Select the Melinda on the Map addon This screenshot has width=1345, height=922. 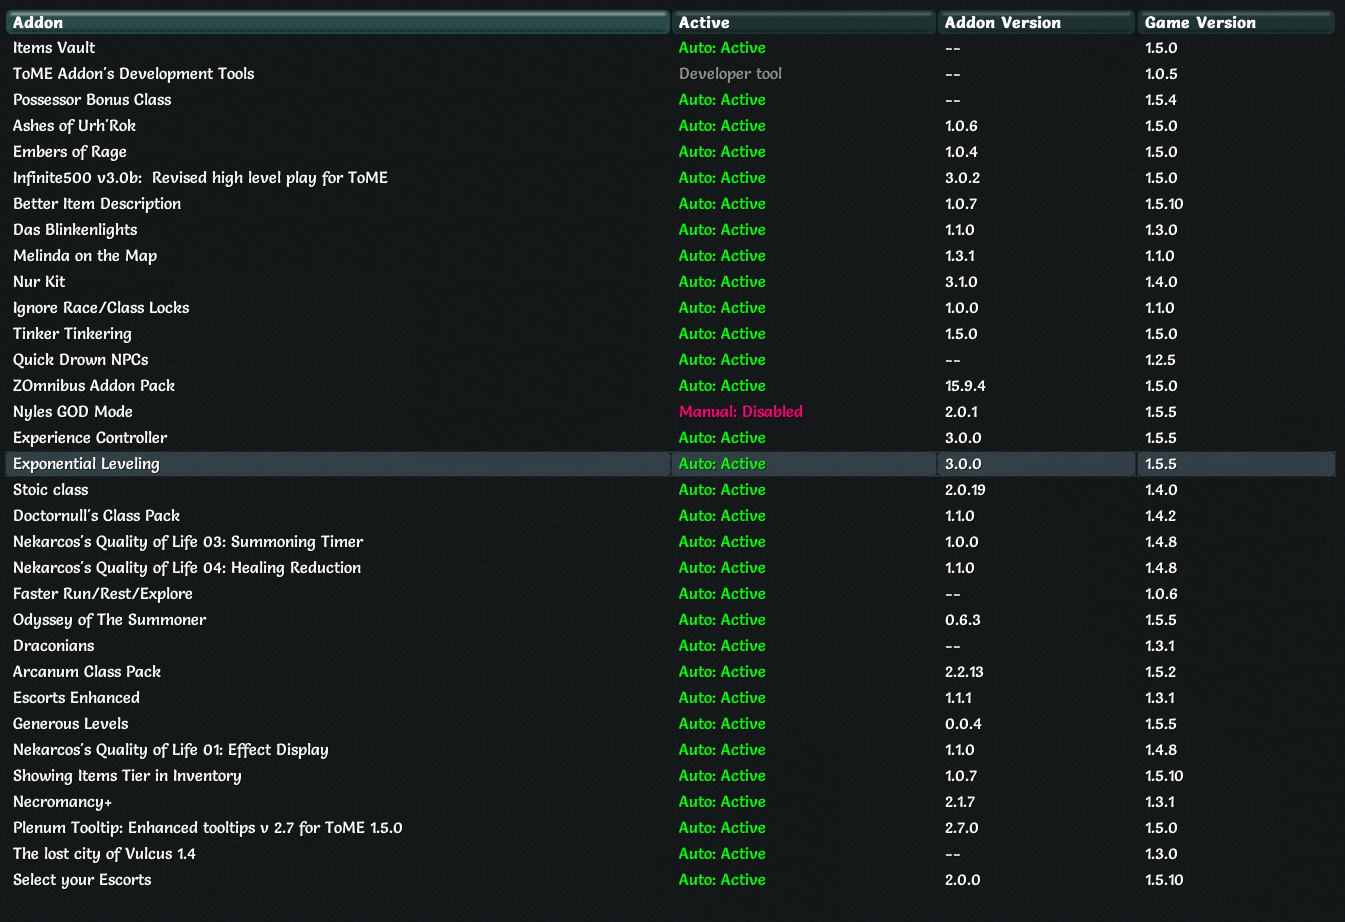(x=85, y=256)
